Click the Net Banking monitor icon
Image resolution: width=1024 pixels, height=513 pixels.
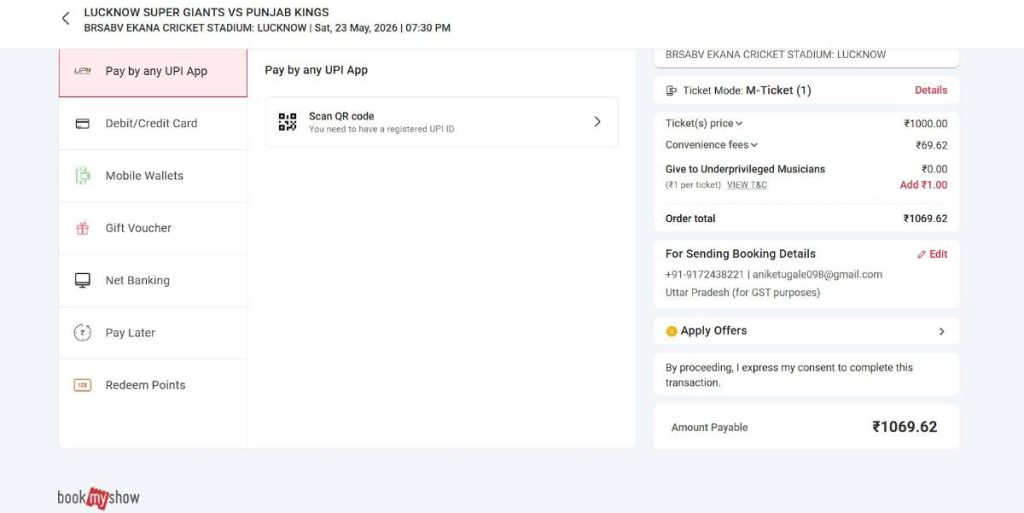(x=82, y=280)
